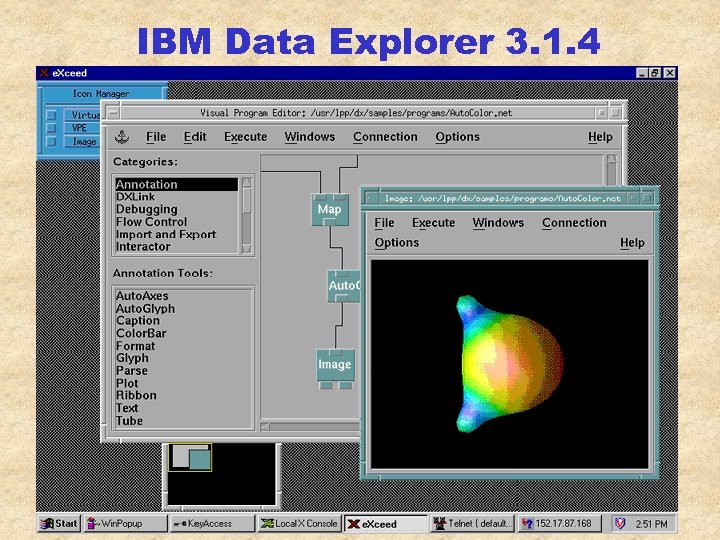Select the Plot tool
Image resolution: width=720 pixels, height=540 pixels.
(127, 383)
